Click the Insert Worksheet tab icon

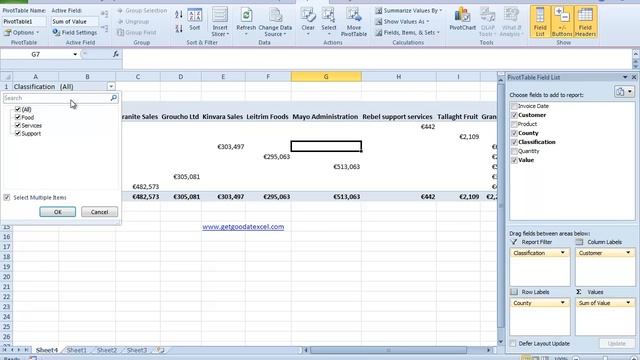tap(161, 350)
